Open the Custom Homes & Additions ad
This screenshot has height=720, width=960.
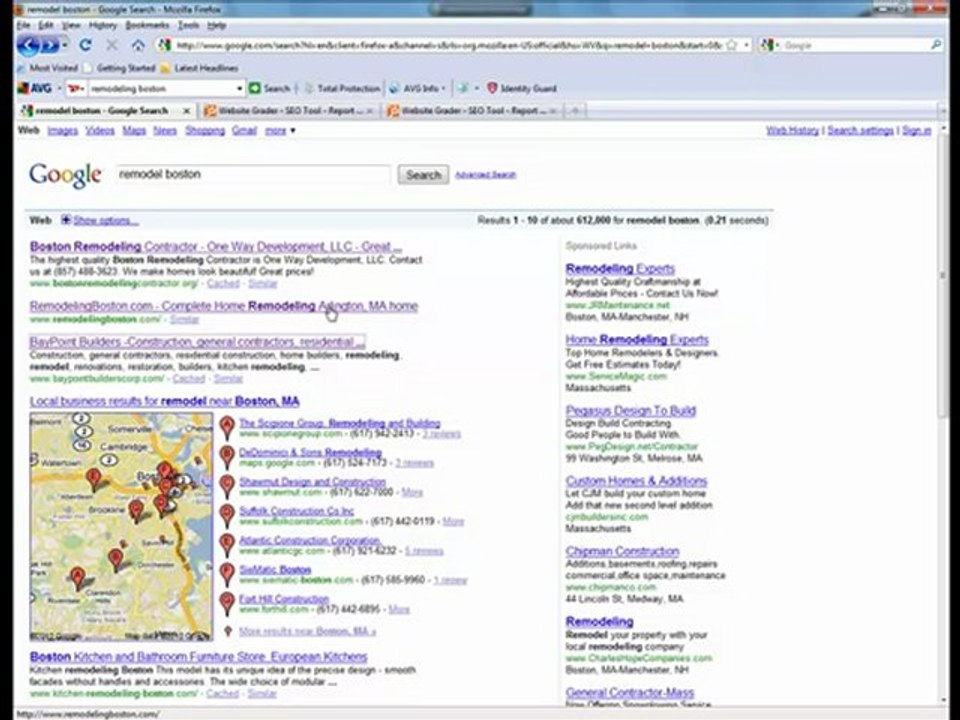click(636, 481)
